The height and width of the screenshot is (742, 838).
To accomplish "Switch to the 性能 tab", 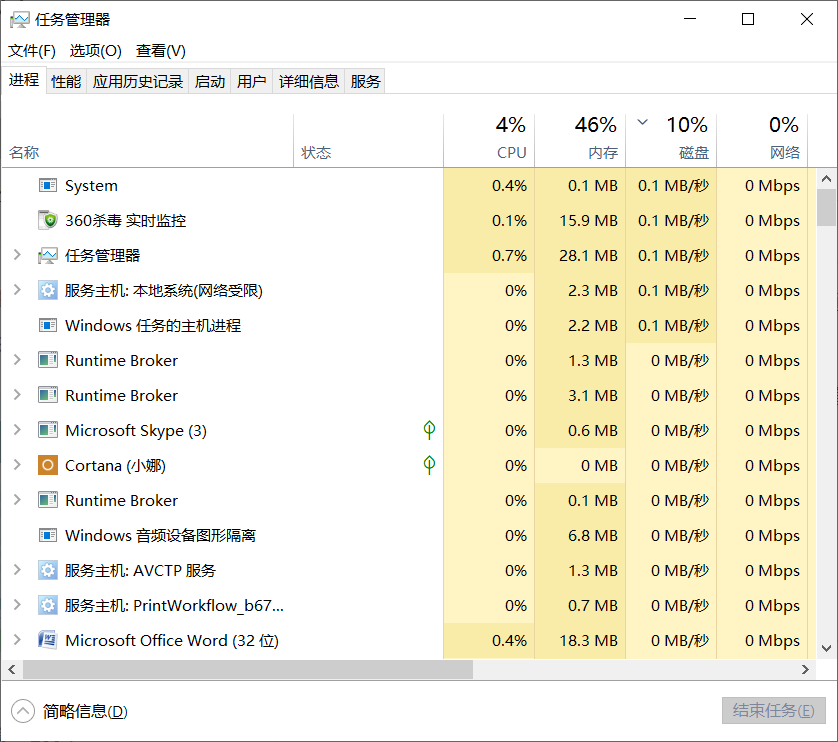I will tap(66, 81).
